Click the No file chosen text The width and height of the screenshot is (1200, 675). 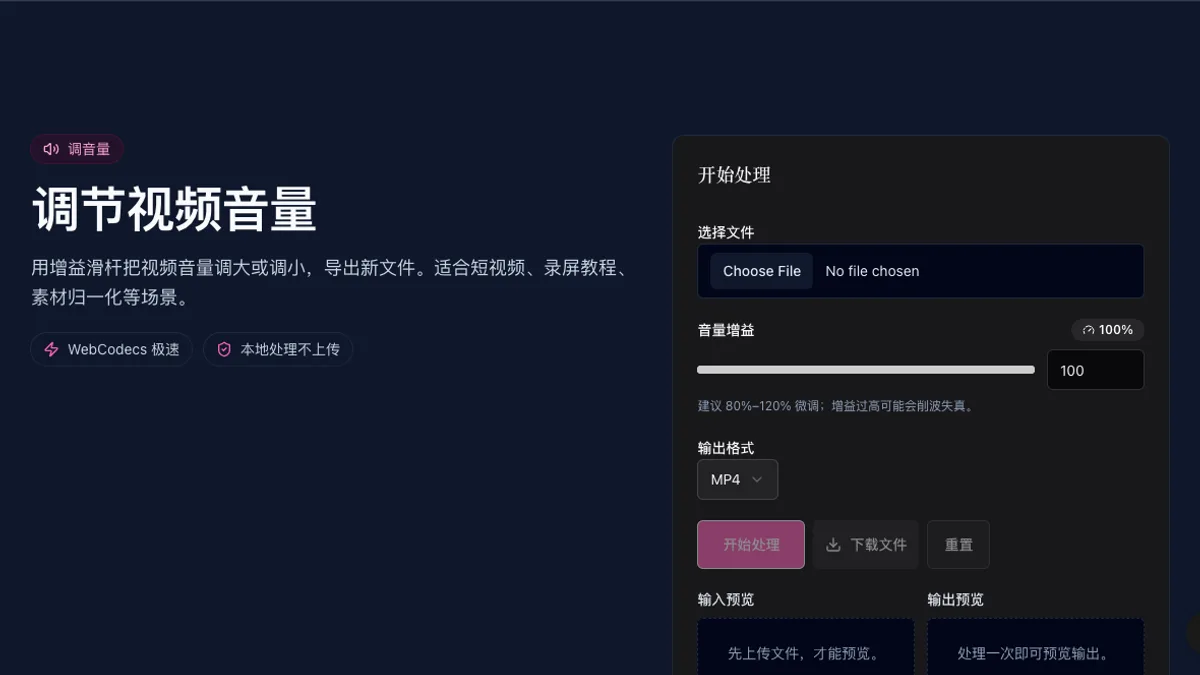[872, 271]
